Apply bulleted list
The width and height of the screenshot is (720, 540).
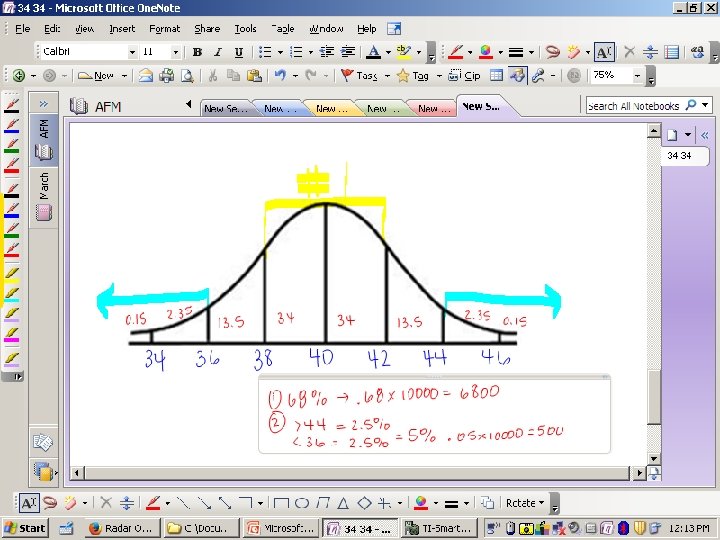click(265, 52)
